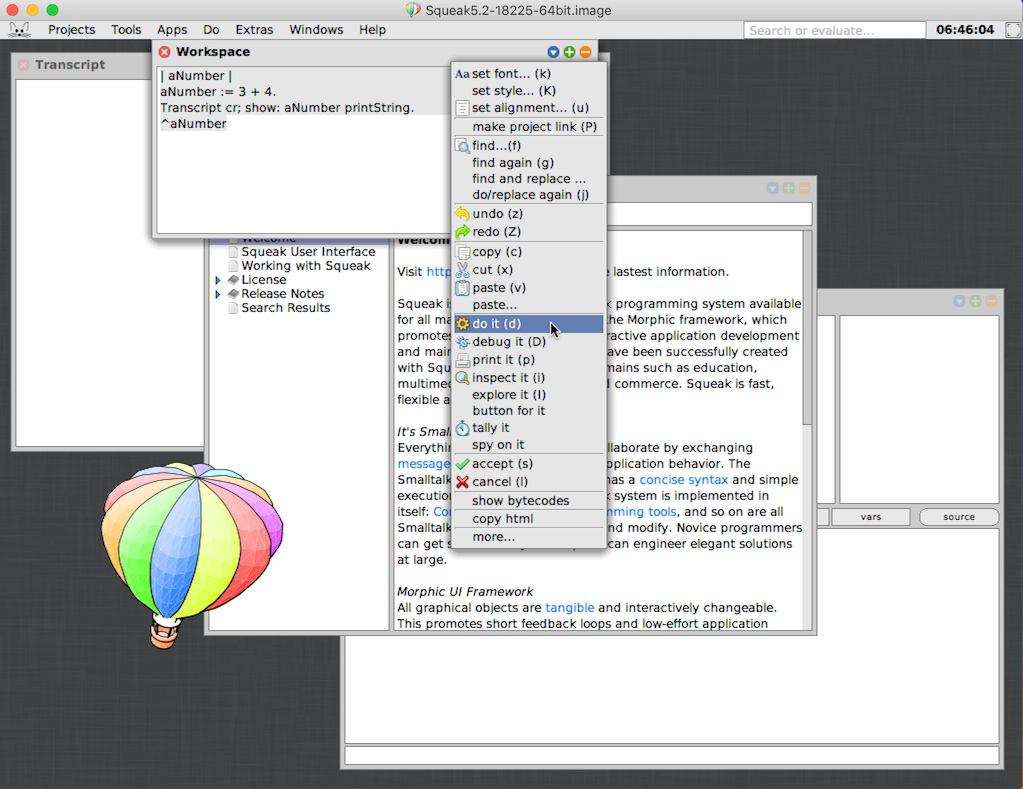Click the License book icon
The width and height of the screenshot is (1023, 789).
tap(234, 280)
